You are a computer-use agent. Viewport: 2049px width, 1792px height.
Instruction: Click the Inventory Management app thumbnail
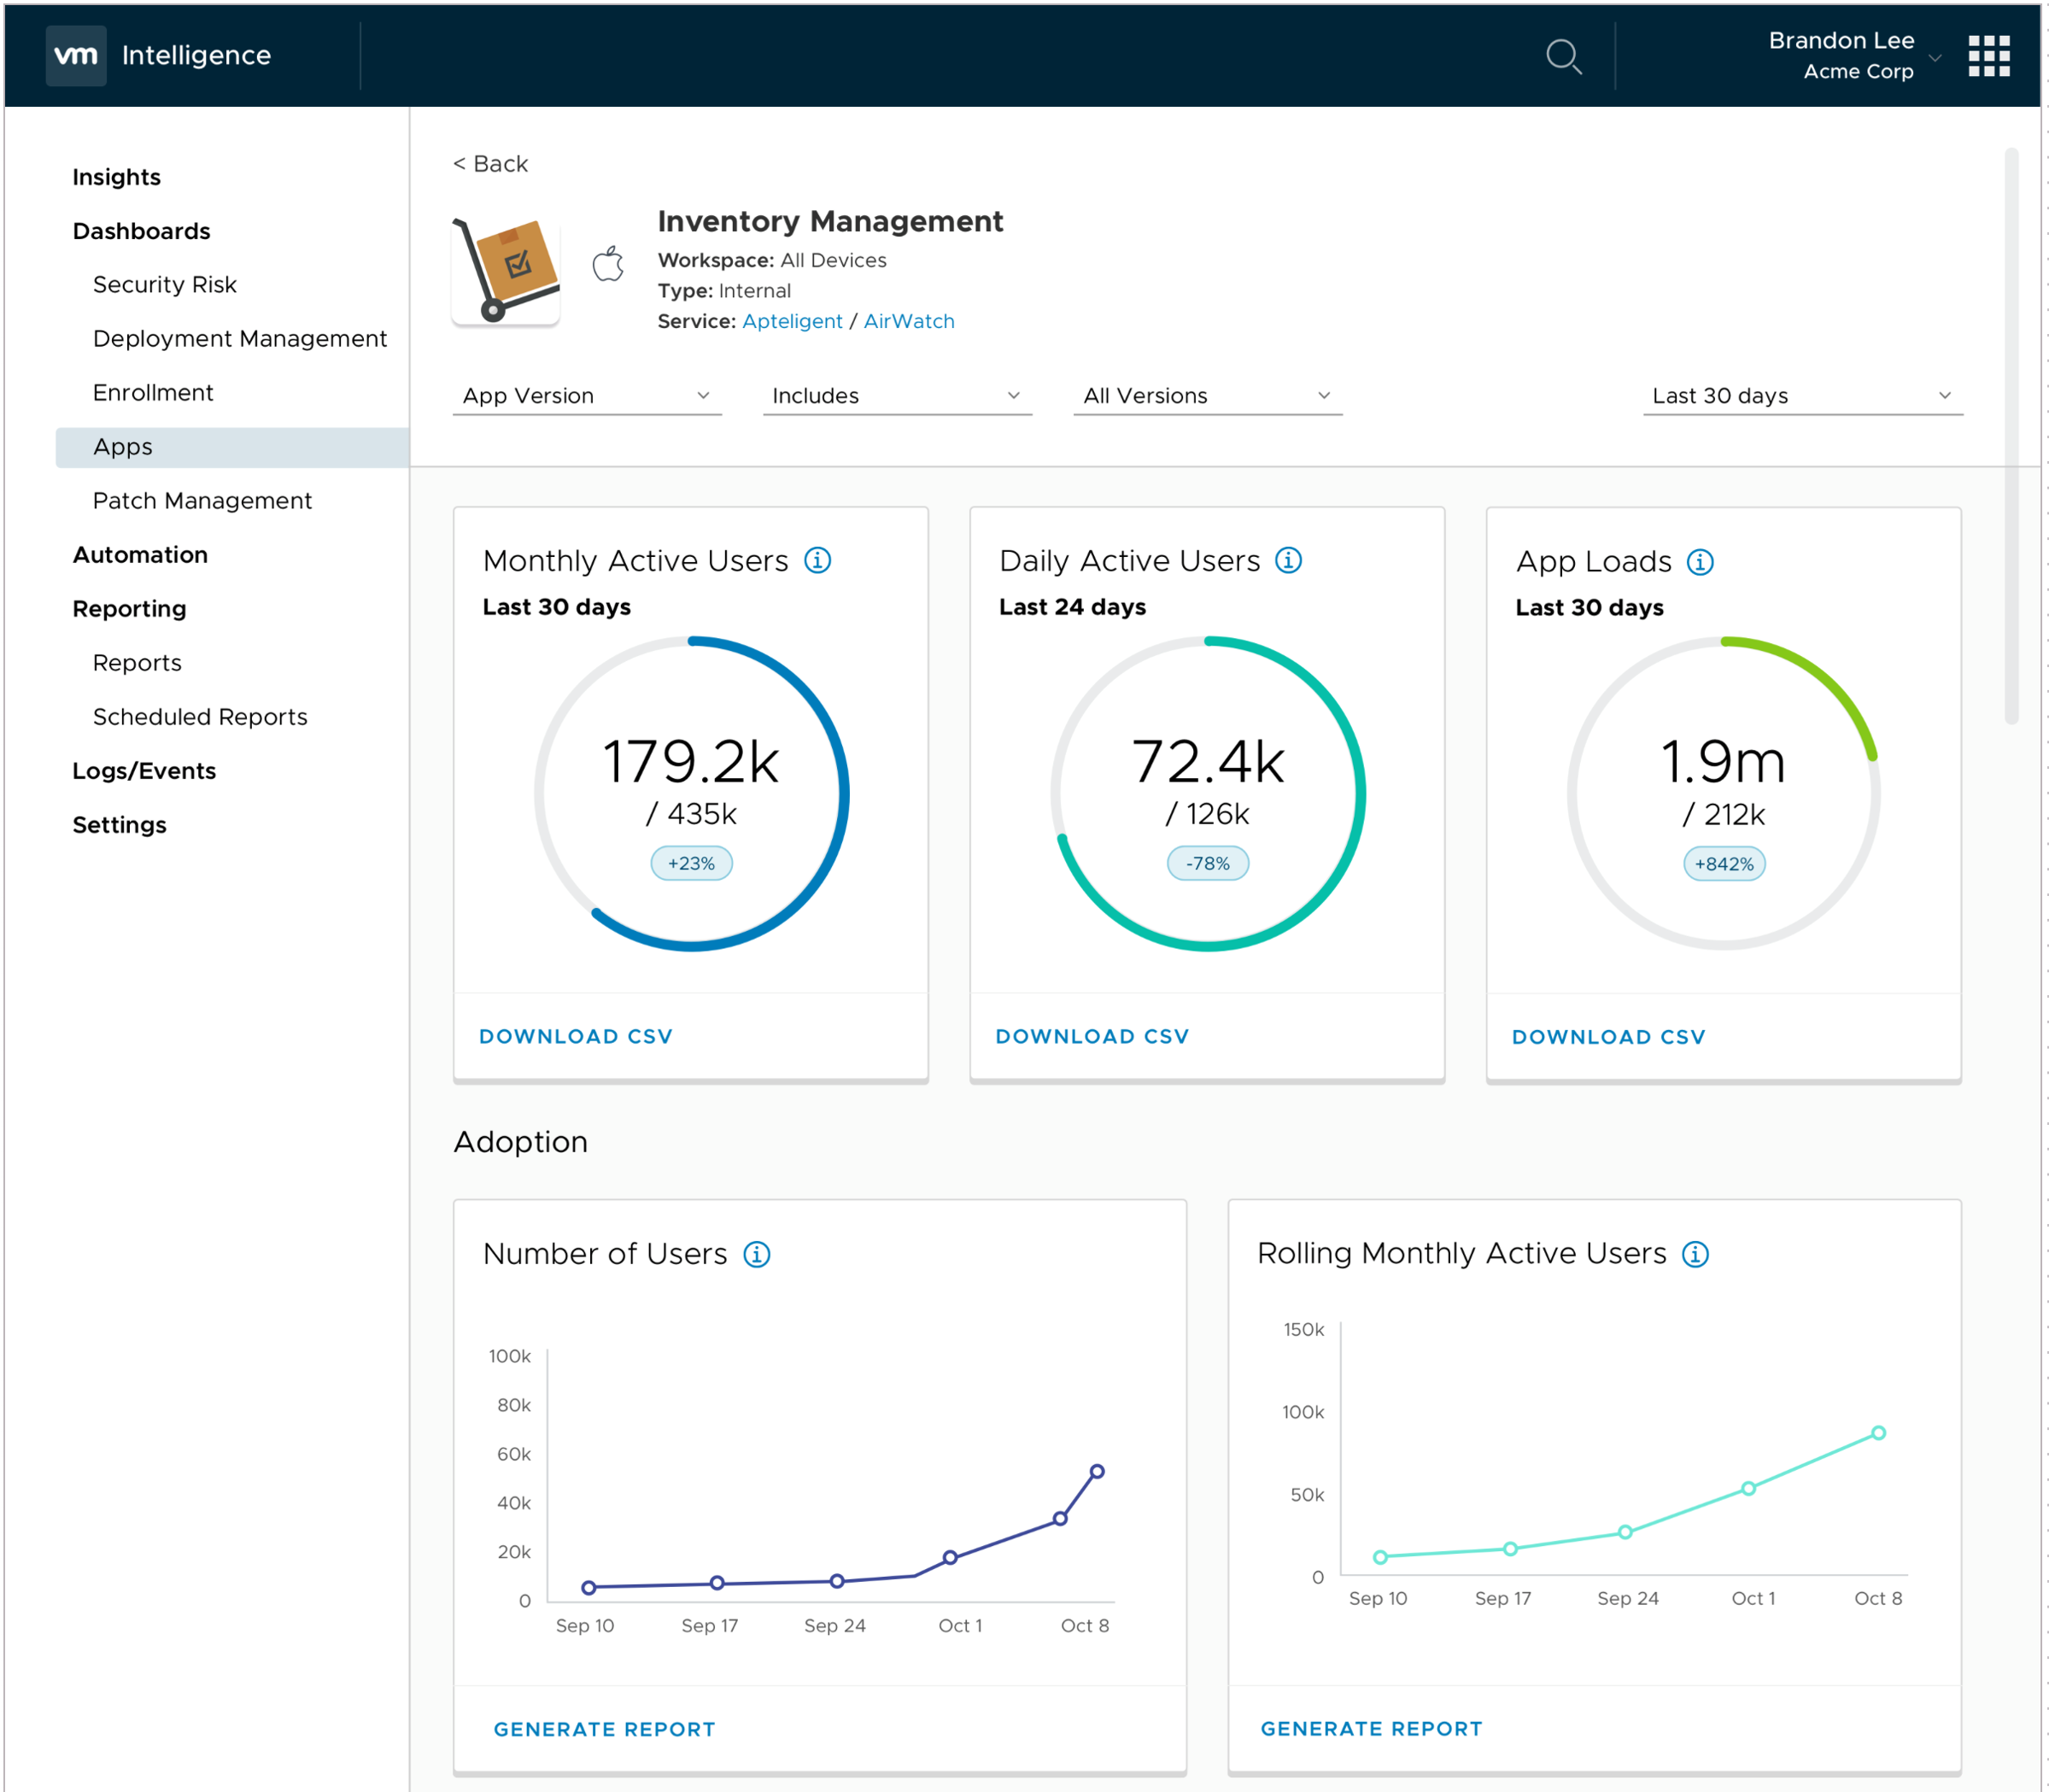click(505, 268)
